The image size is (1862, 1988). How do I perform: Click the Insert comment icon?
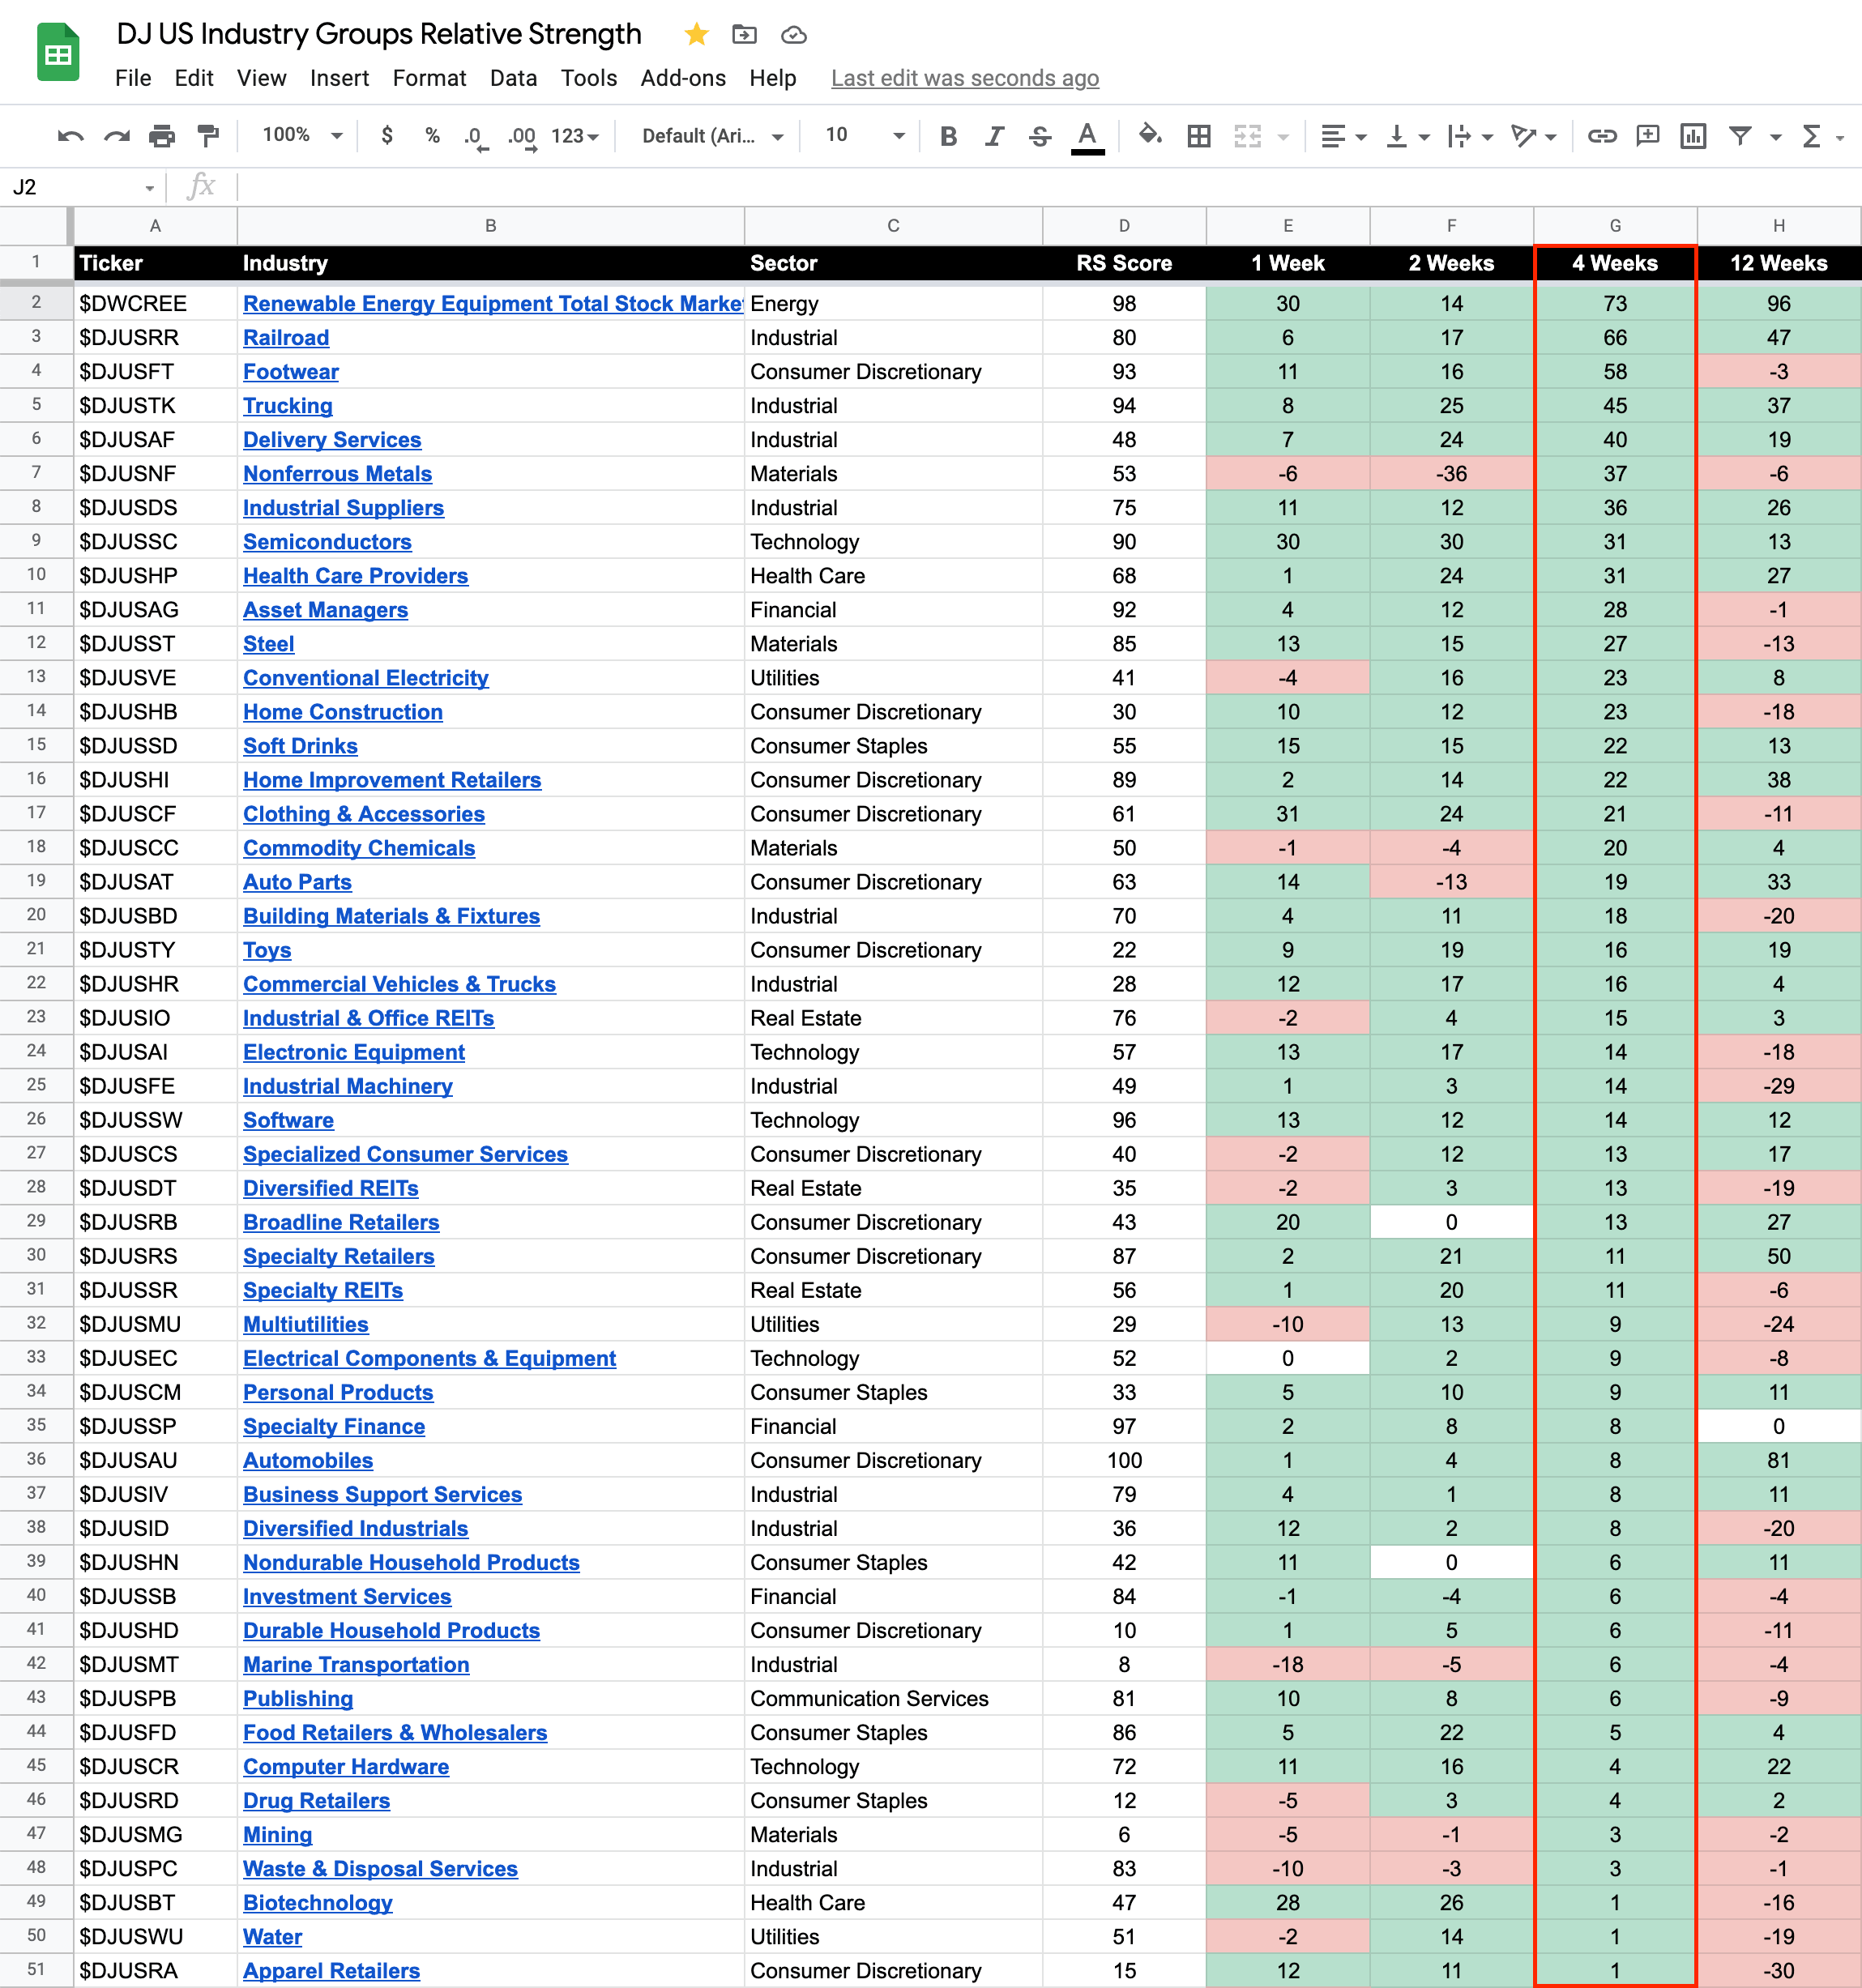[1647, 136]
